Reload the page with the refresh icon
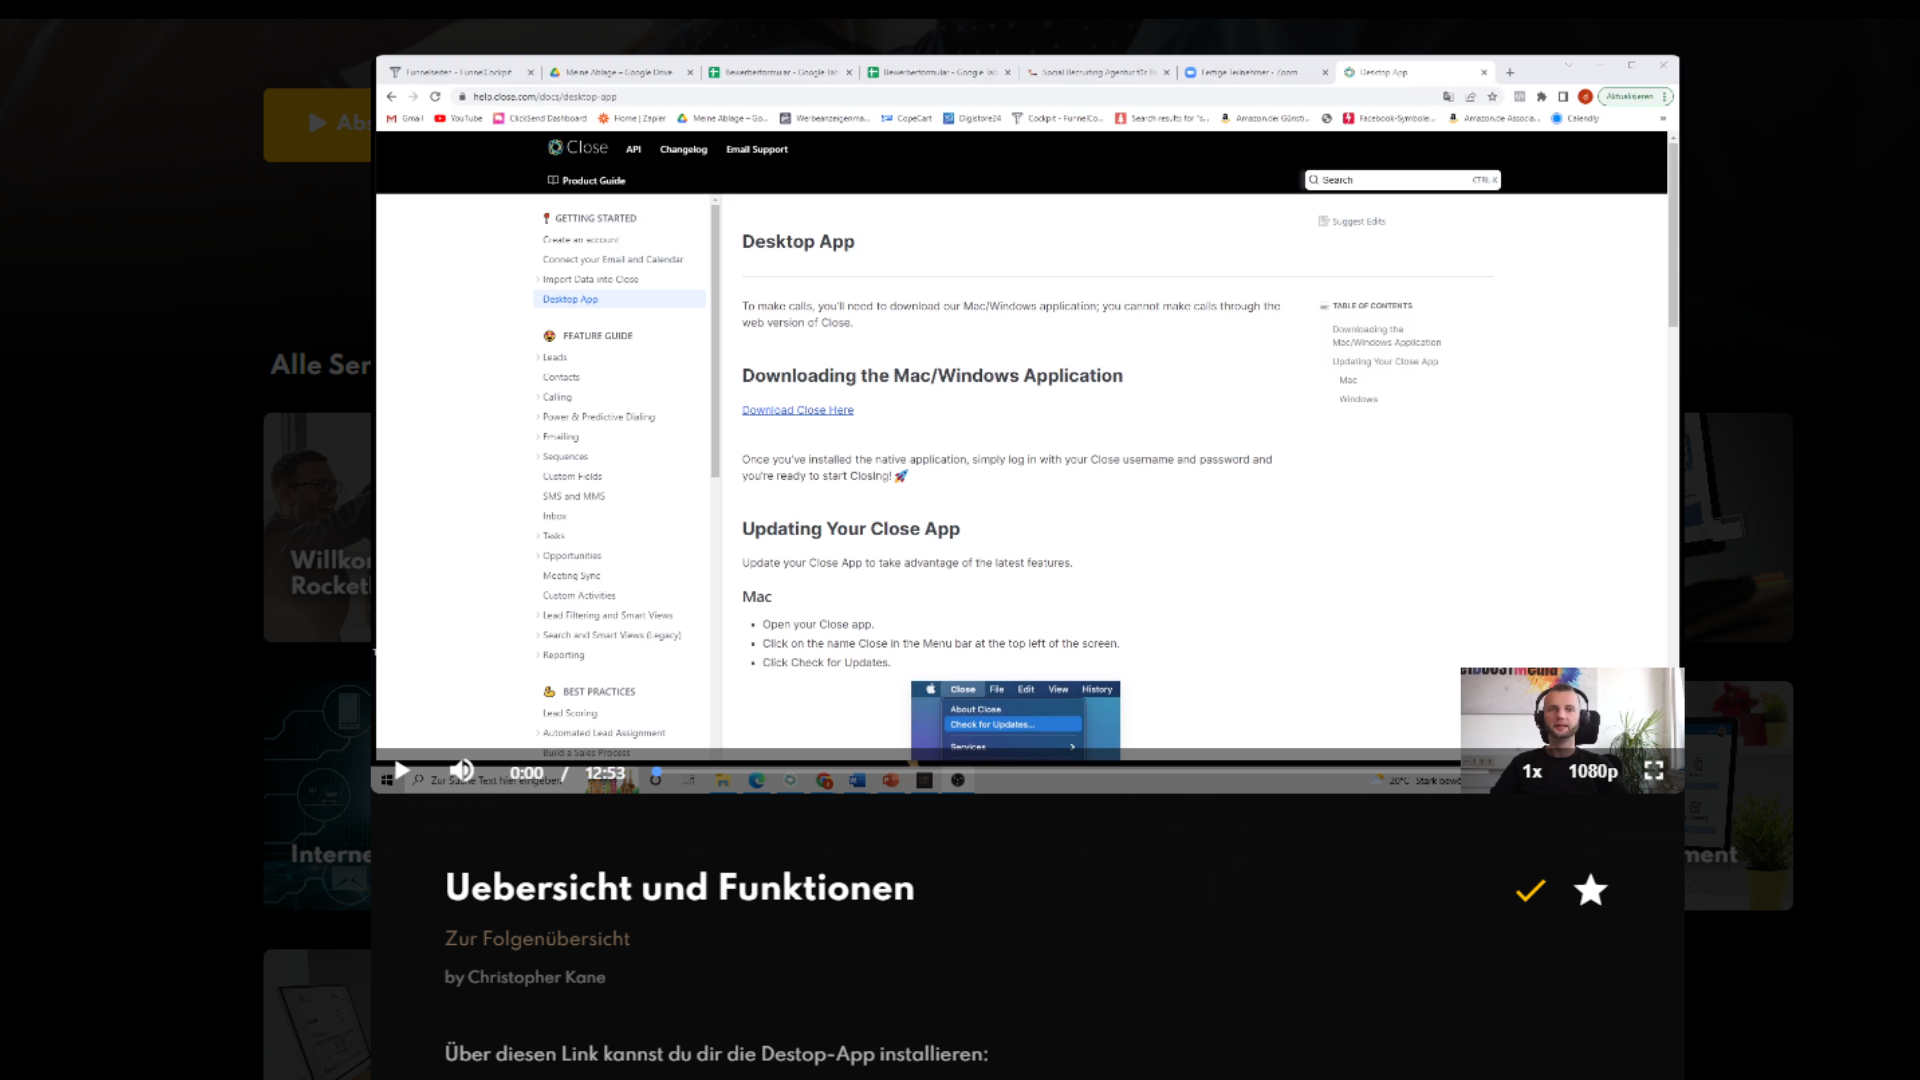 point(435,97)
